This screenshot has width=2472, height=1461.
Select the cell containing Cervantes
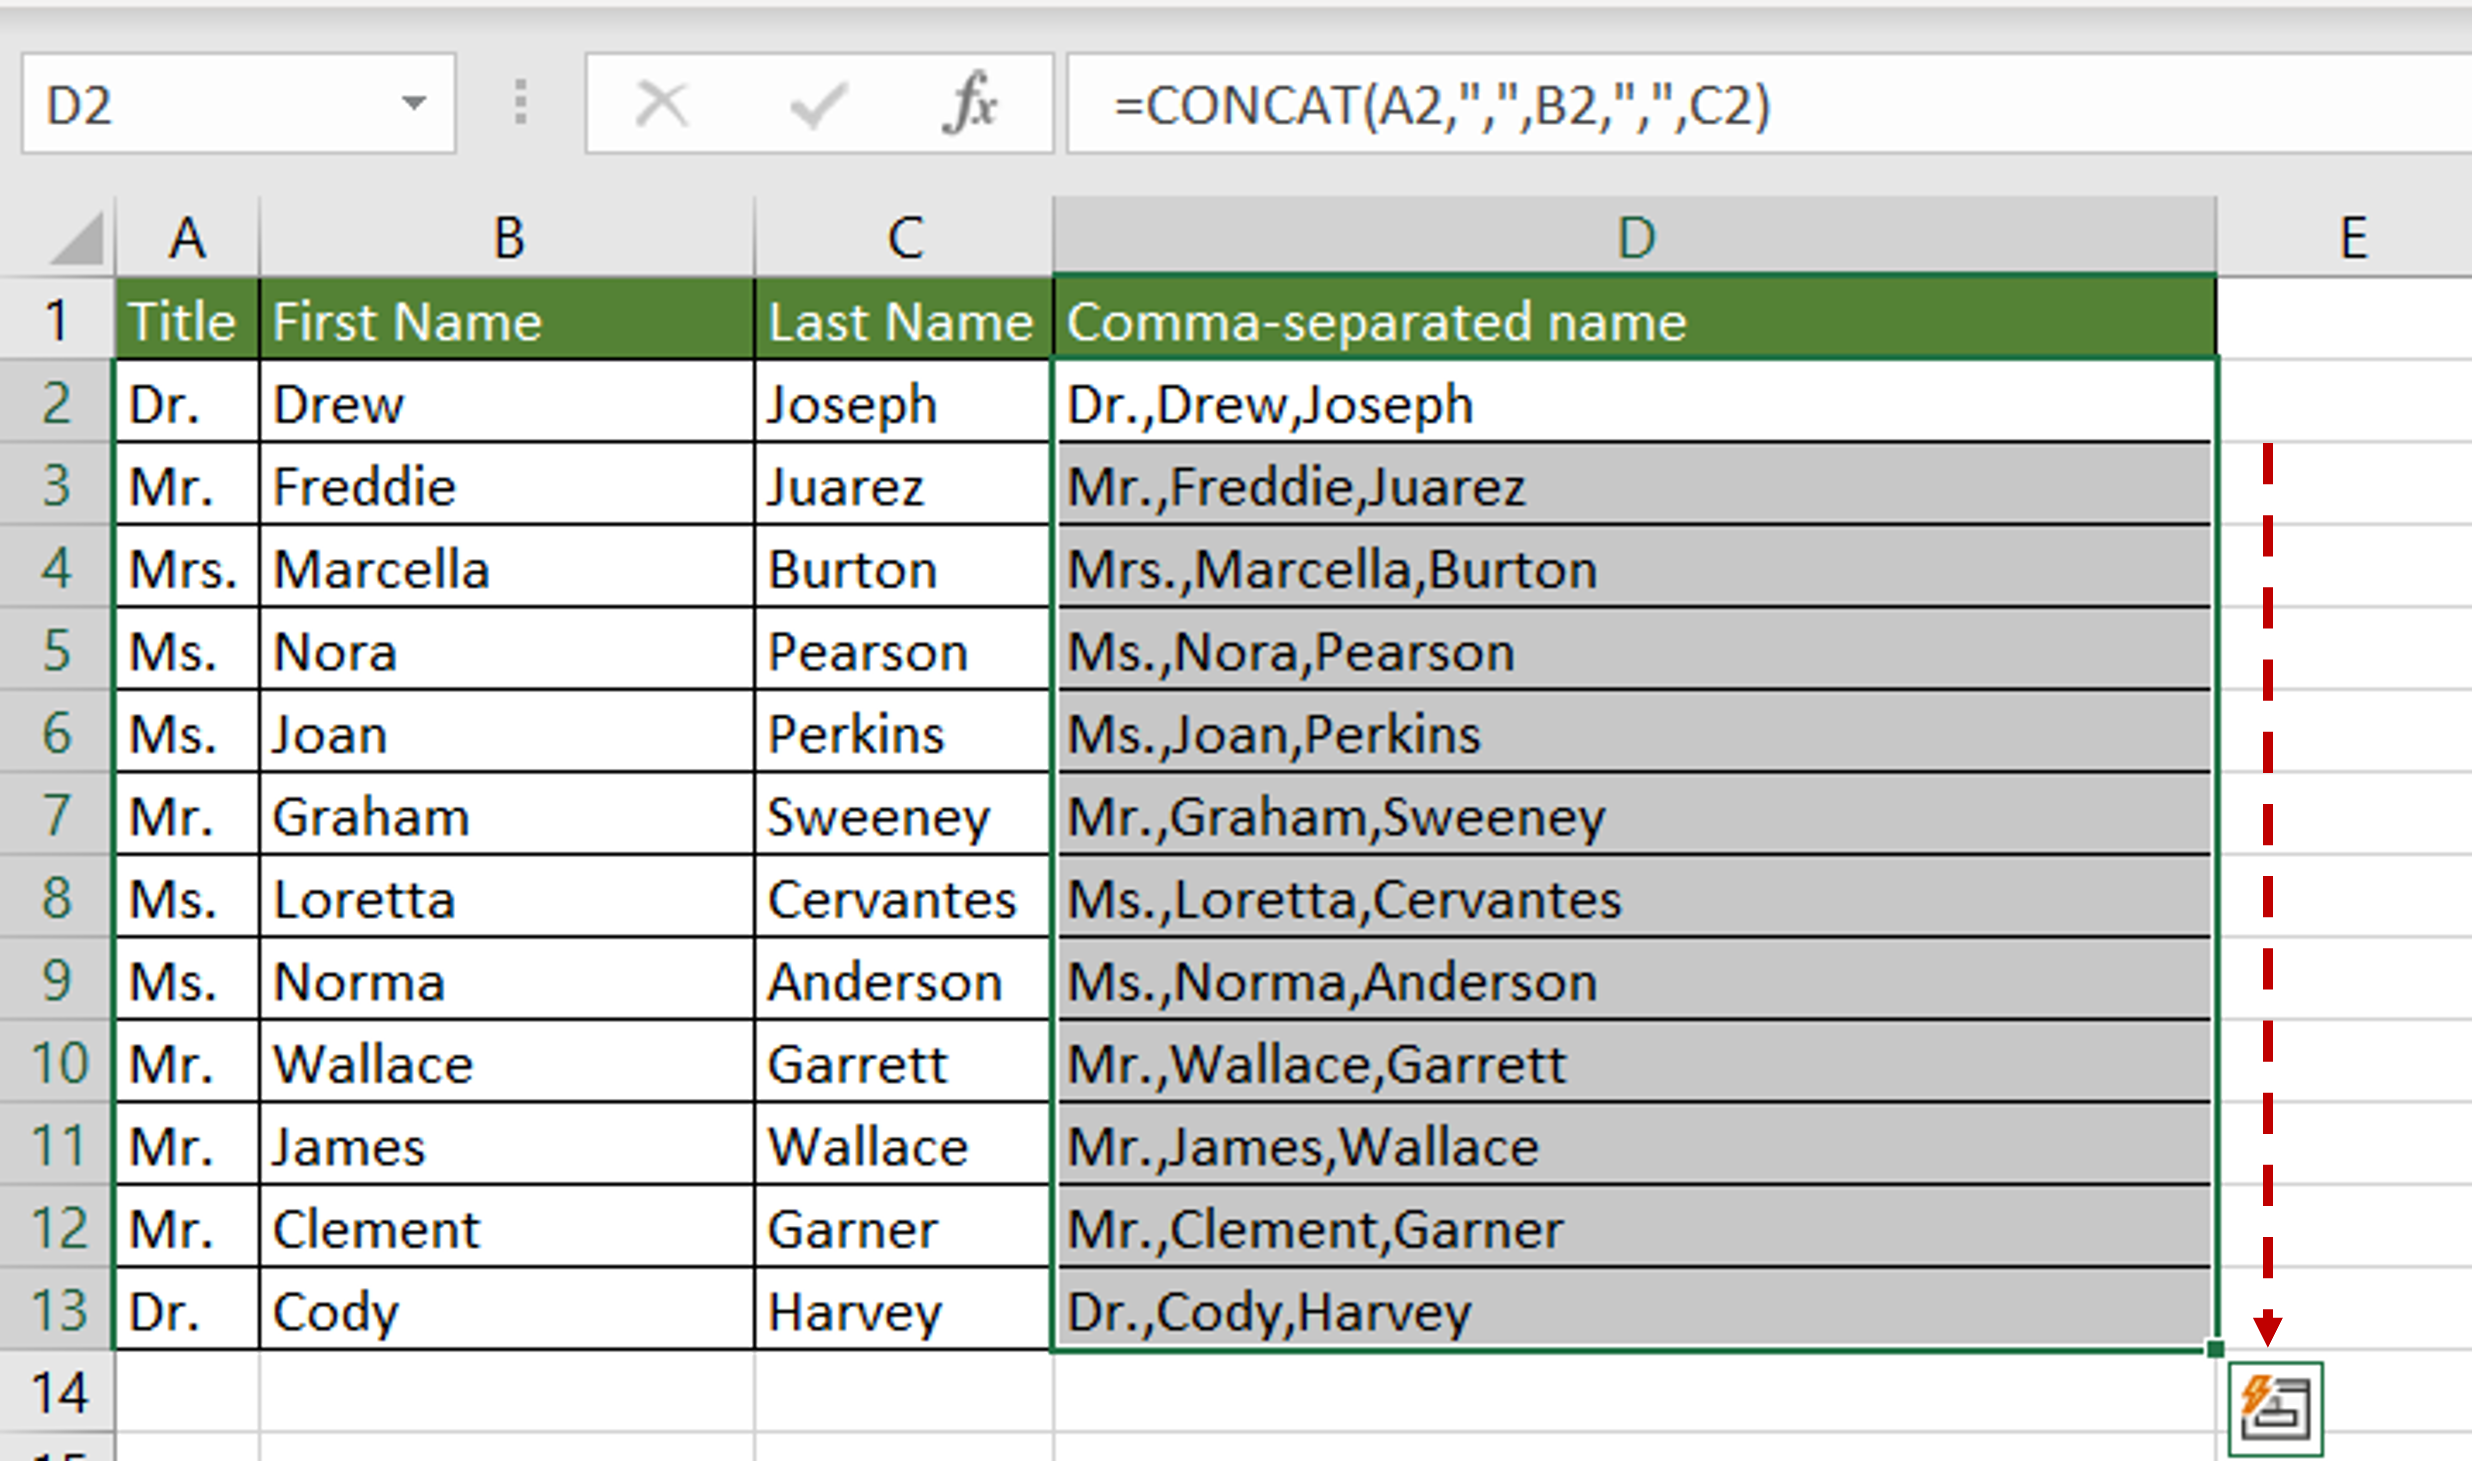tap(902, 897)
